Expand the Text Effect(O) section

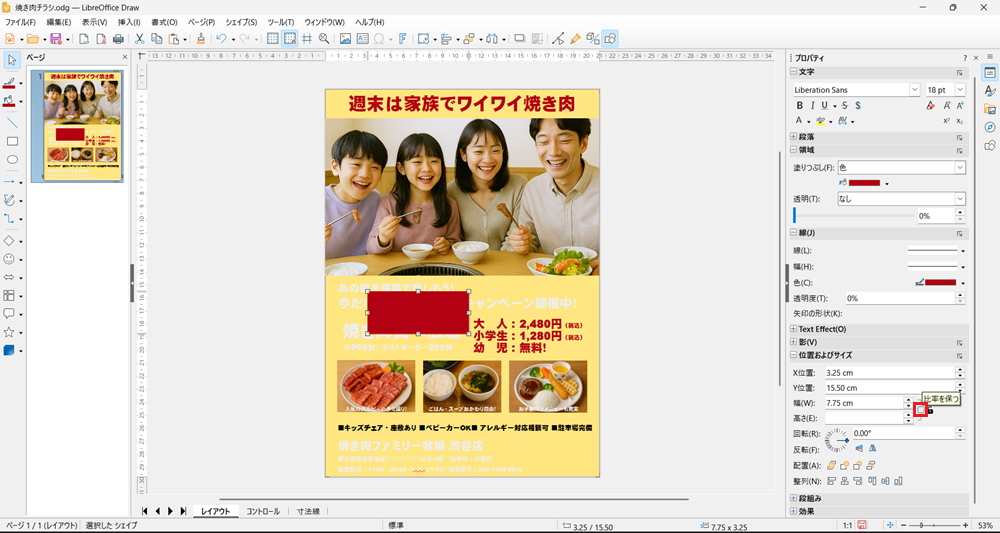click(793, 329)
